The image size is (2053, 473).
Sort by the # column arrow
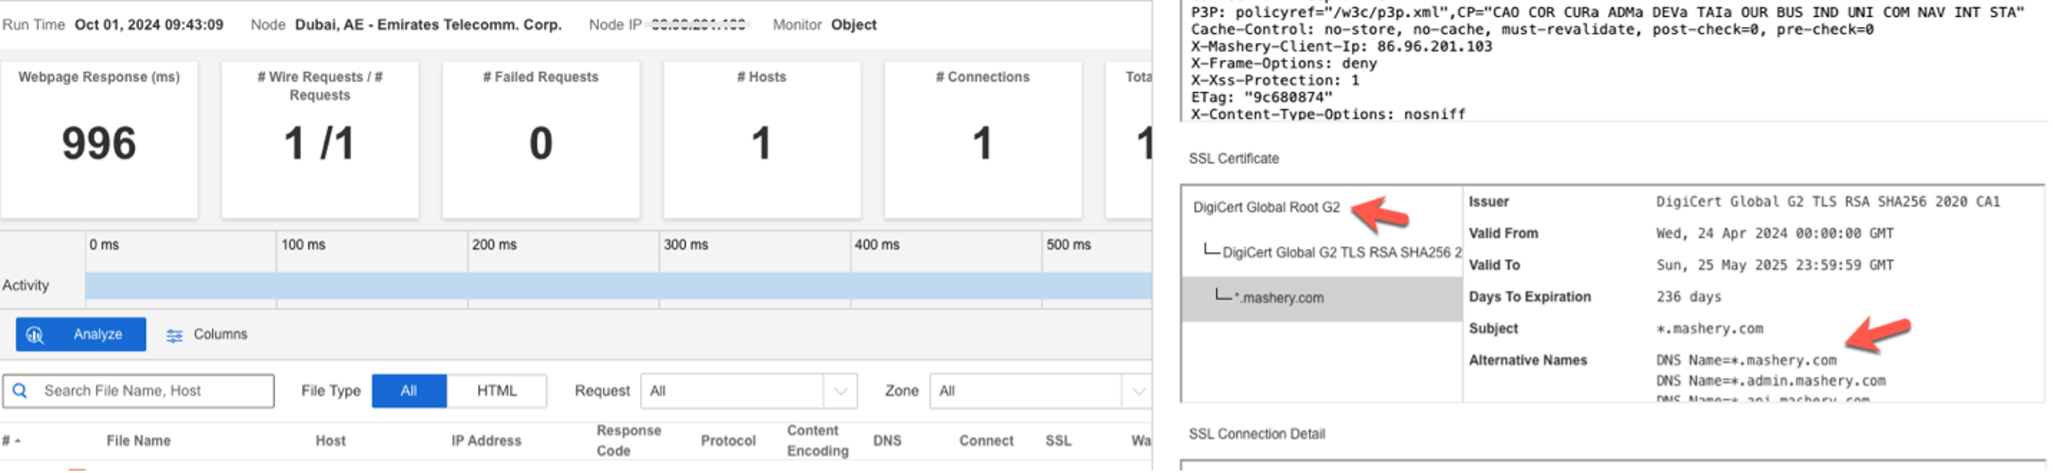[x=18, y=441]
